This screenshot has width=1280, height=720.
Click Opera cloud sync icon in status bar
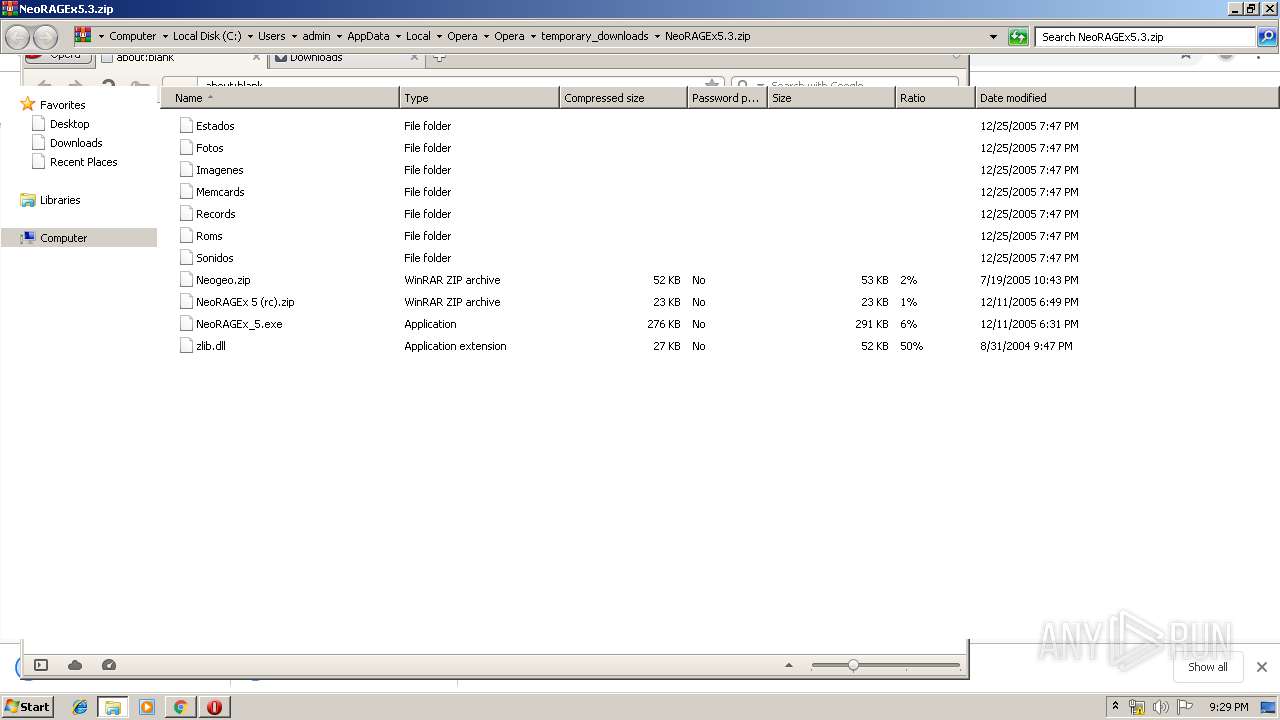(75, 665)
